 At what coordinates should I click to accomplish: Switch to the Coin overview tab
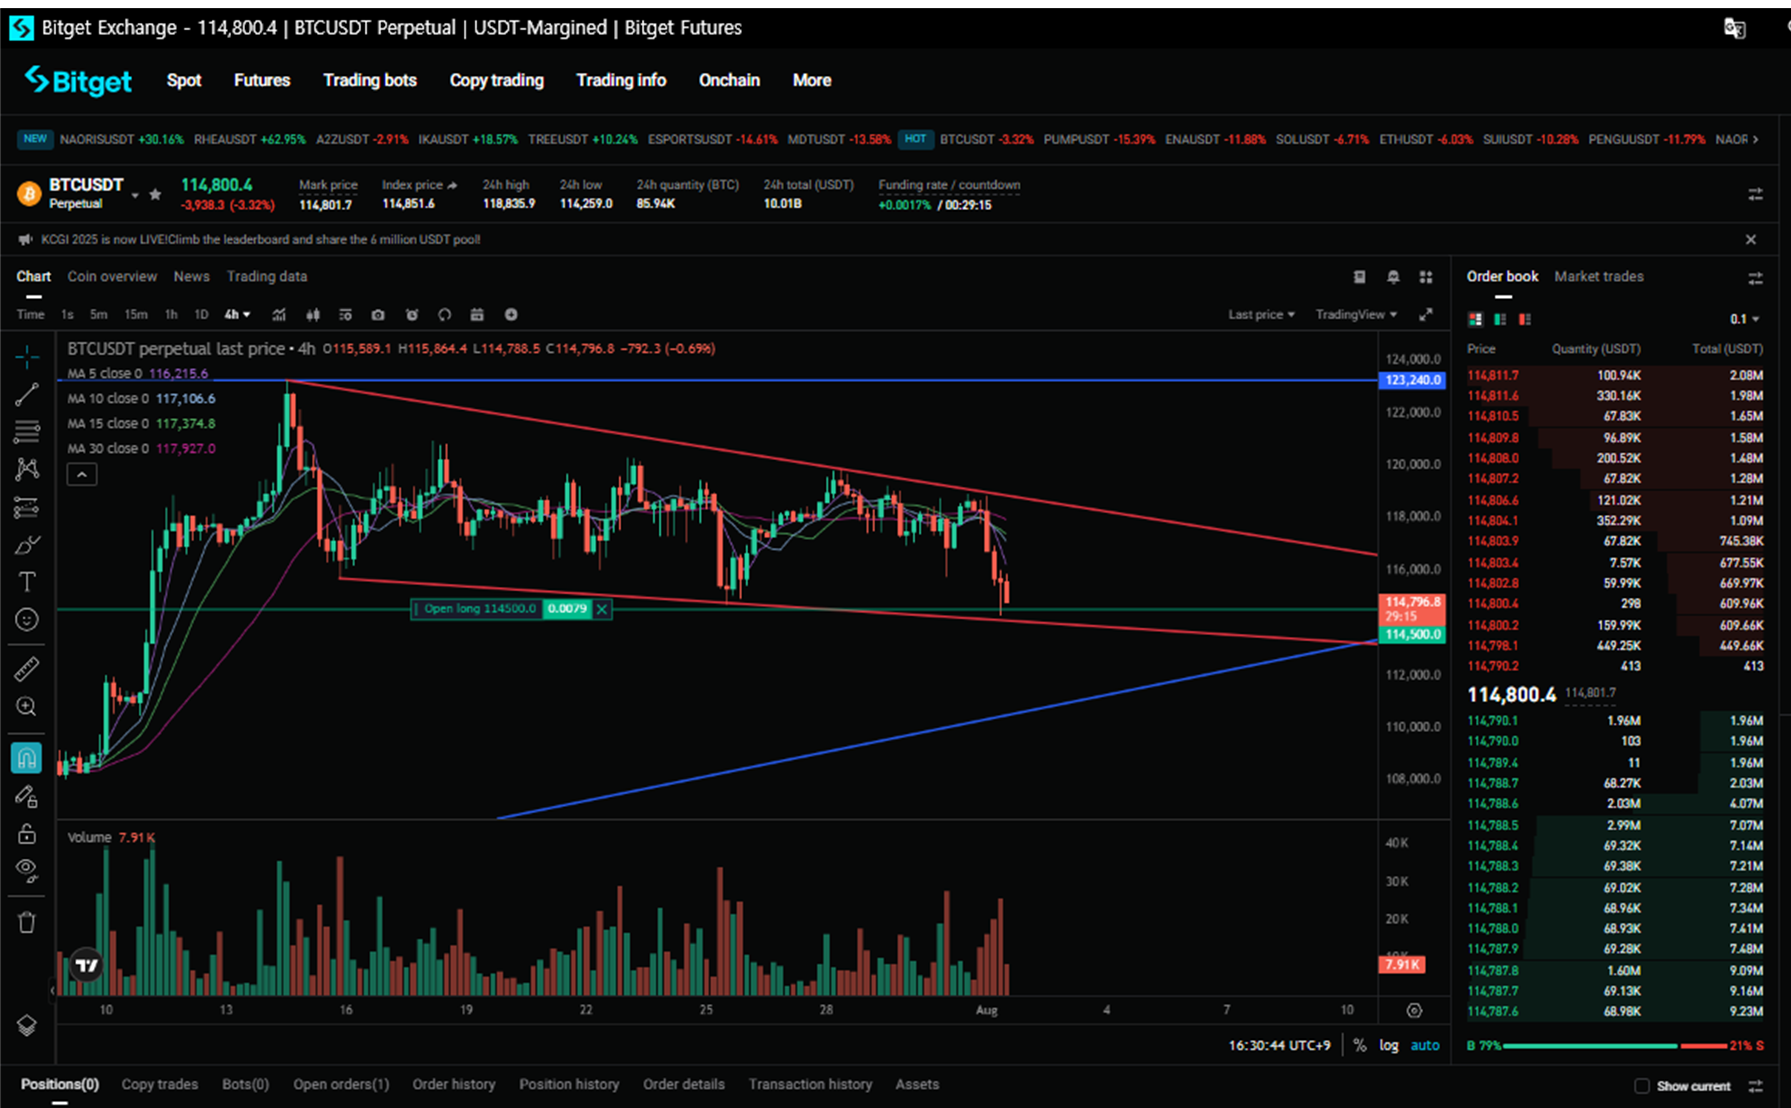tap(112, 277)
